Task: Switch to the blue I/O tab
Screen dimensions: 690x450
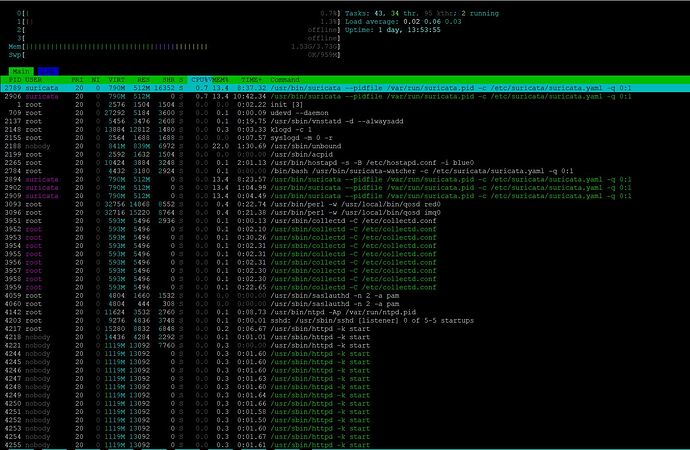Action: [x=48, y=71]
